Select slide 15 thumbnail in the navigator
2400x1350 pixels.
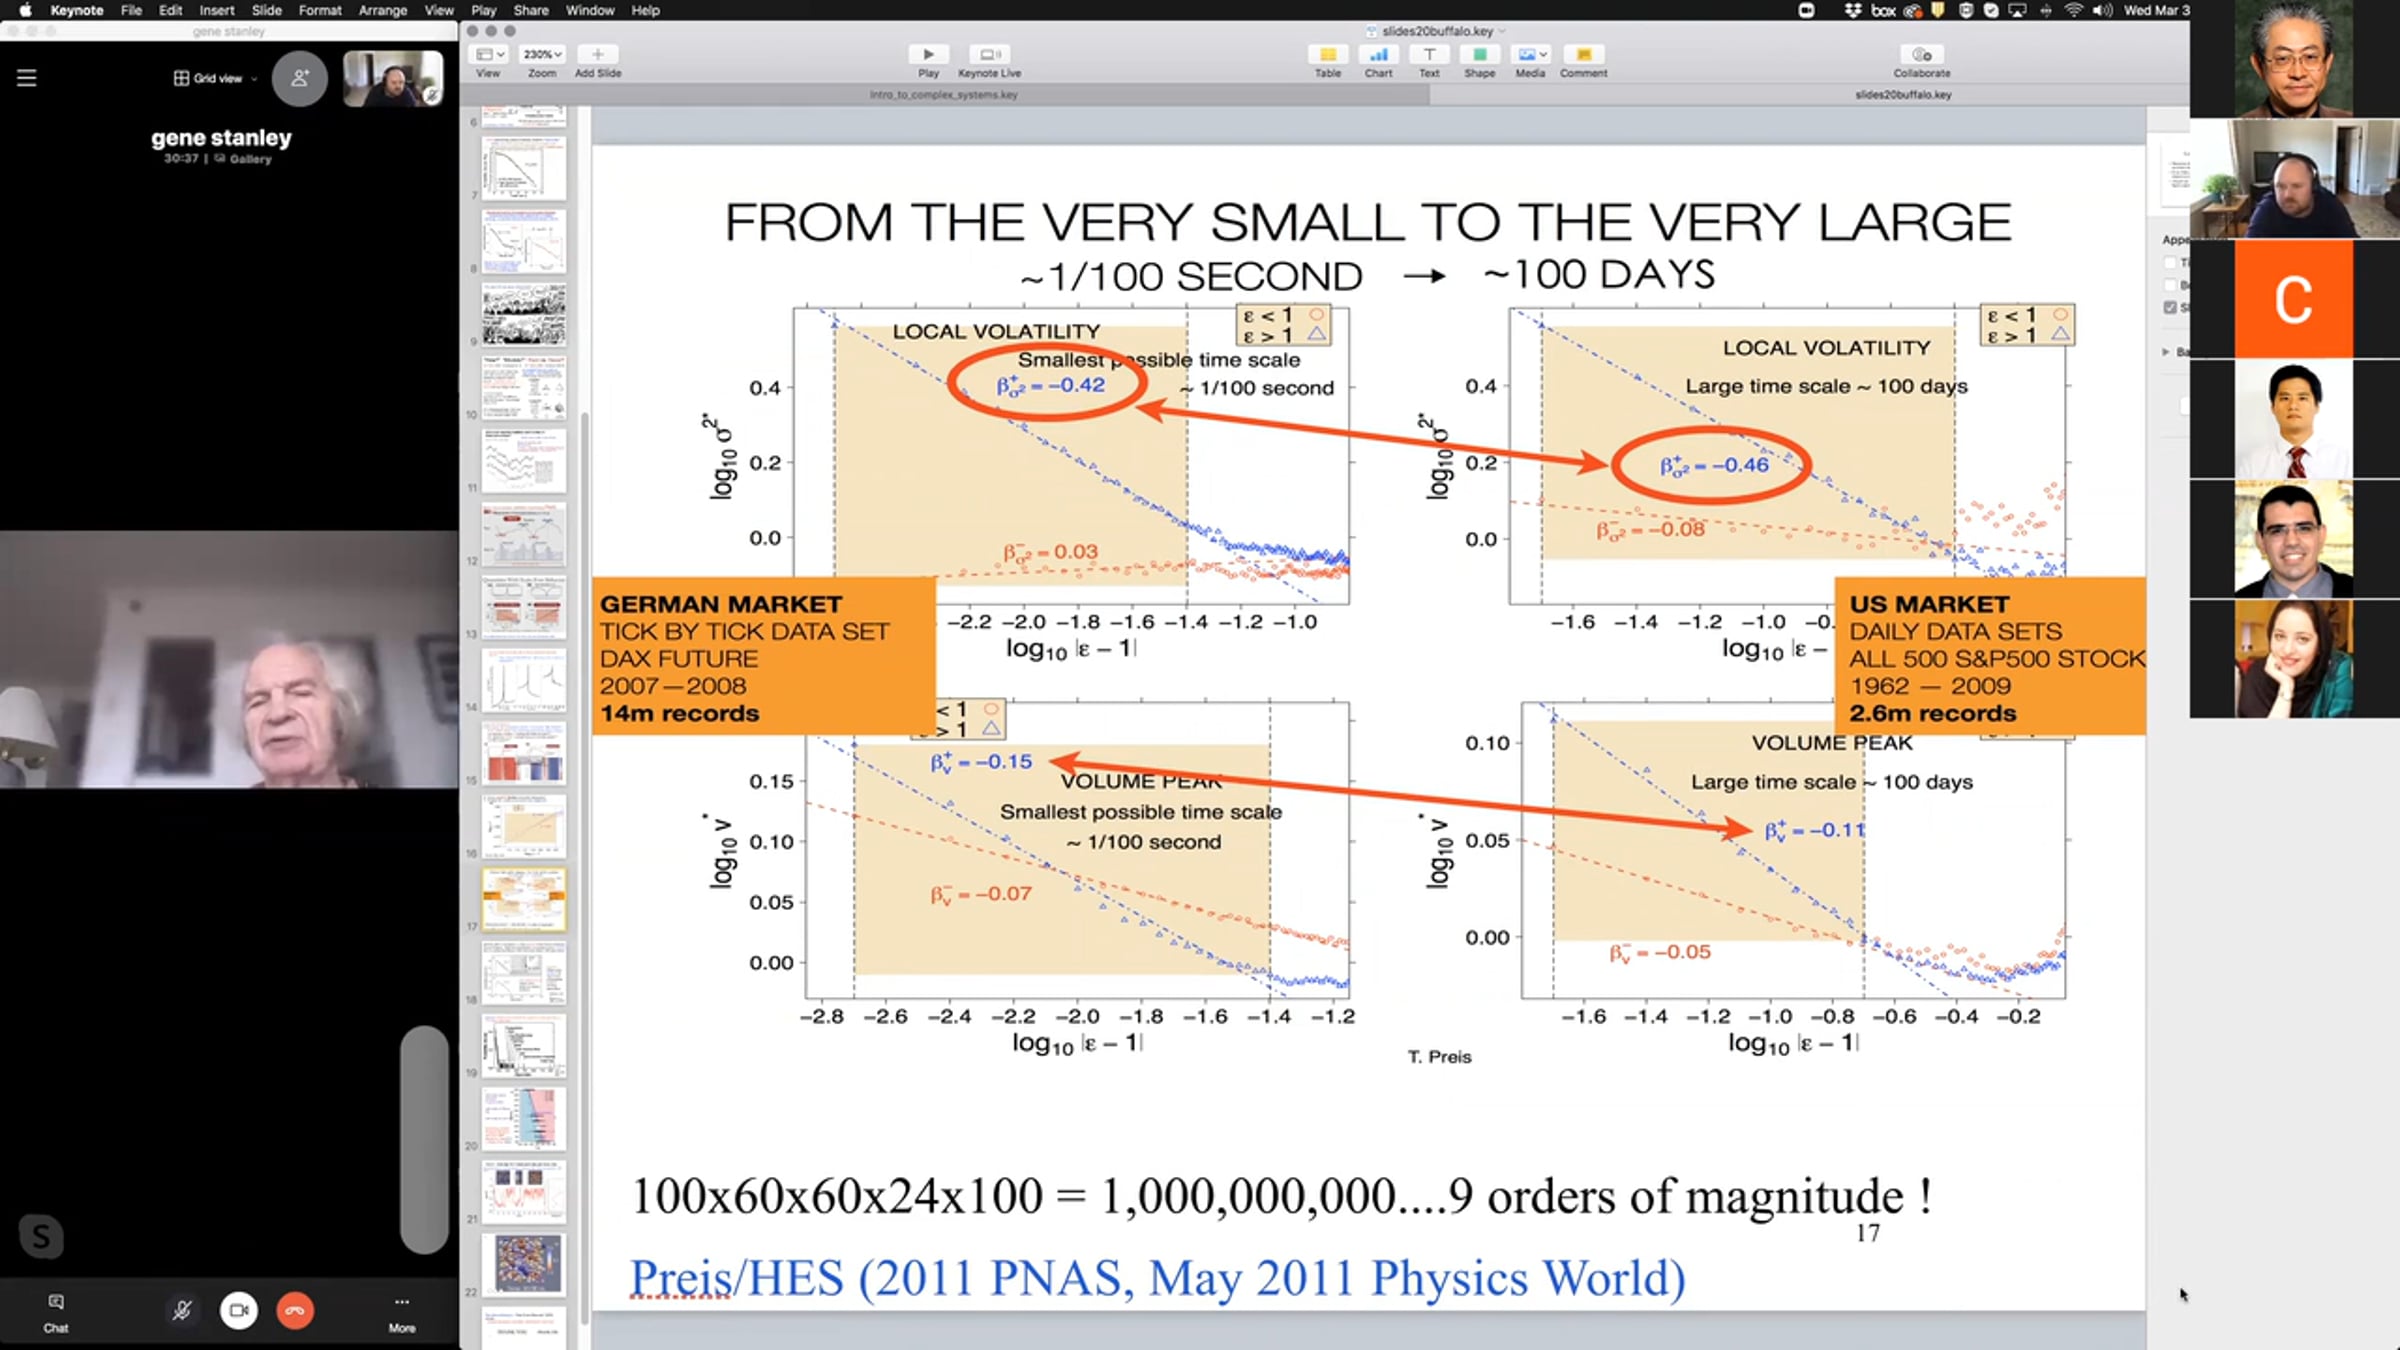click(524, 753)
